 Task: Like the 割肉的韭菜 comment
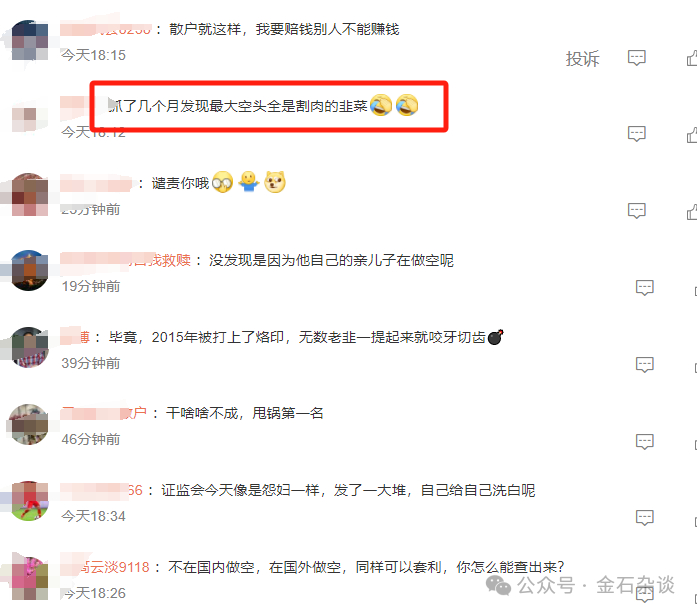click(x=692, y=135)
